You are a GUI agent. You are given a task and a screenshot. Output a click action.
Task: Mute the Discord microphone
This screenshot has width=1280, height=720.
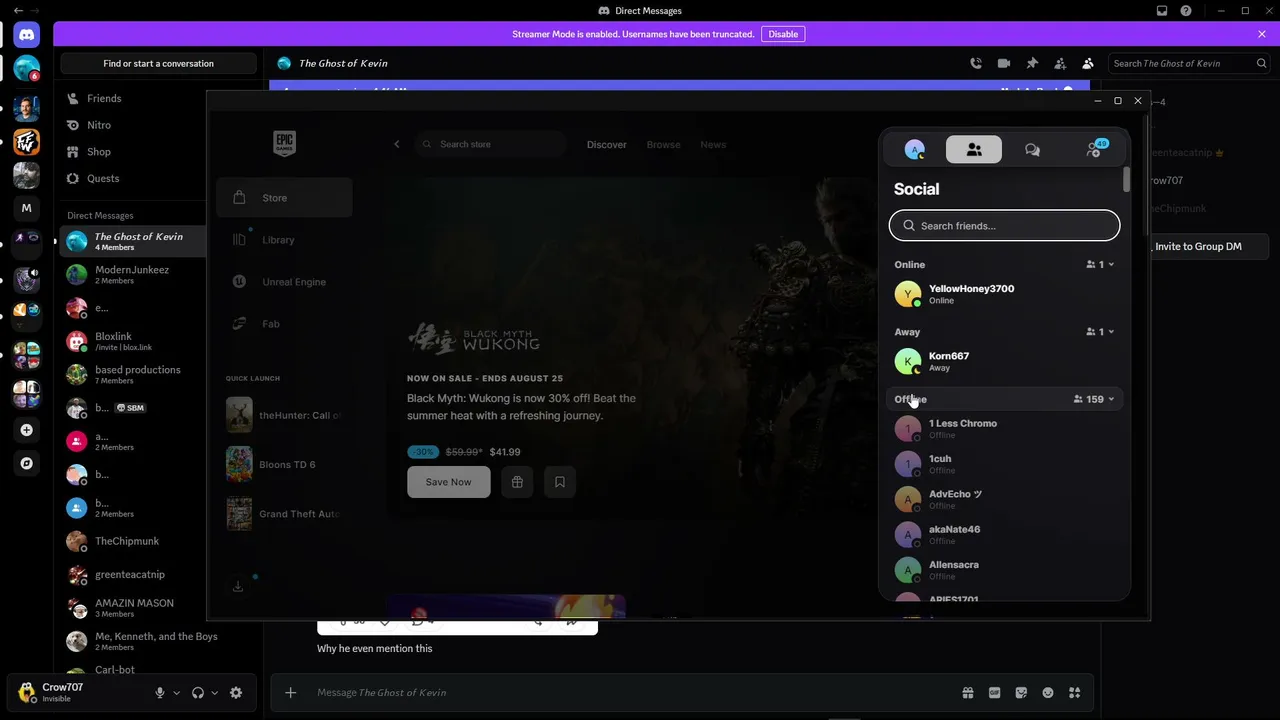(160, 693)
